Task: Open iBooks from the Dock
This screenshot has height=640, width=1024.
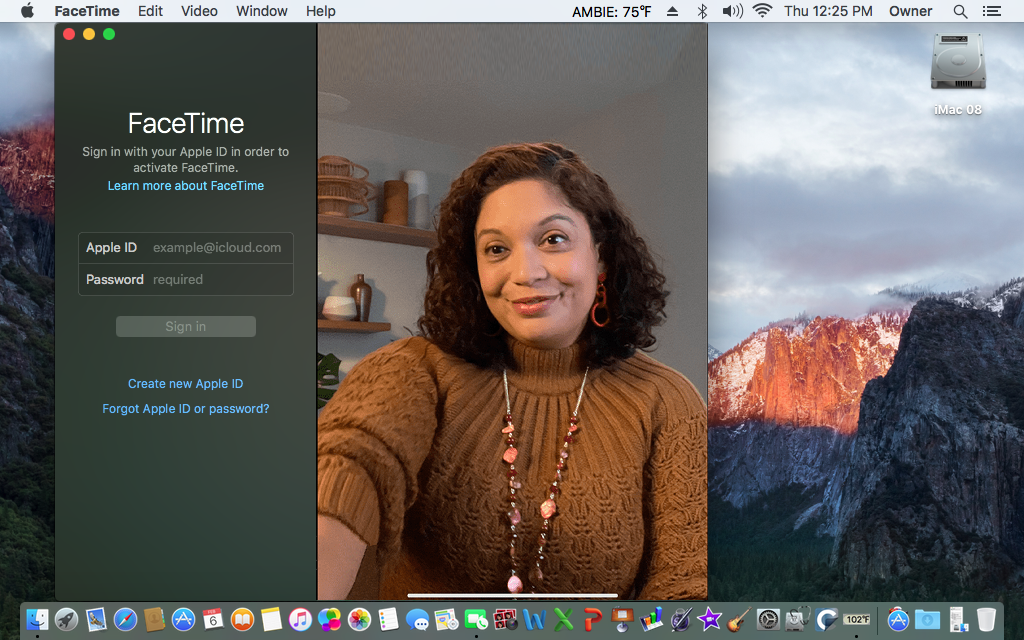Action: point(242,618)
